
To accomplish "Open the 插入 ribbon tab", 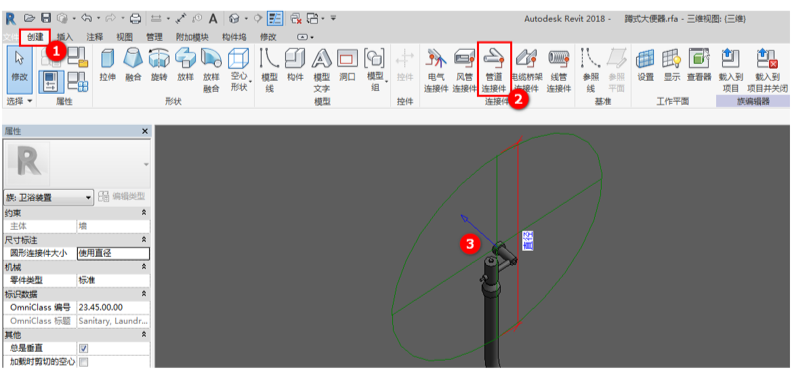I will tap(65, 37).
